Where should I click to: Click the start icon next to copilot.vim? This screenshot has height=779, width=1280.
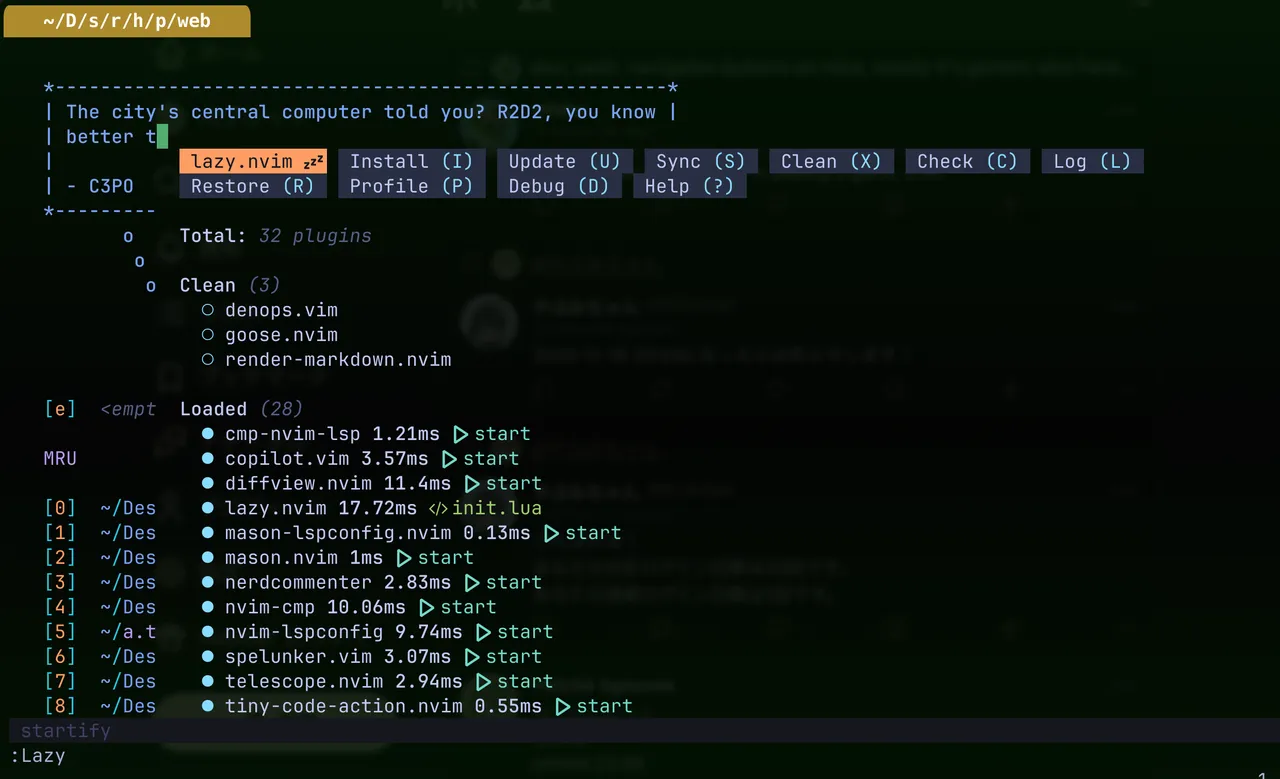click(450, 459)
